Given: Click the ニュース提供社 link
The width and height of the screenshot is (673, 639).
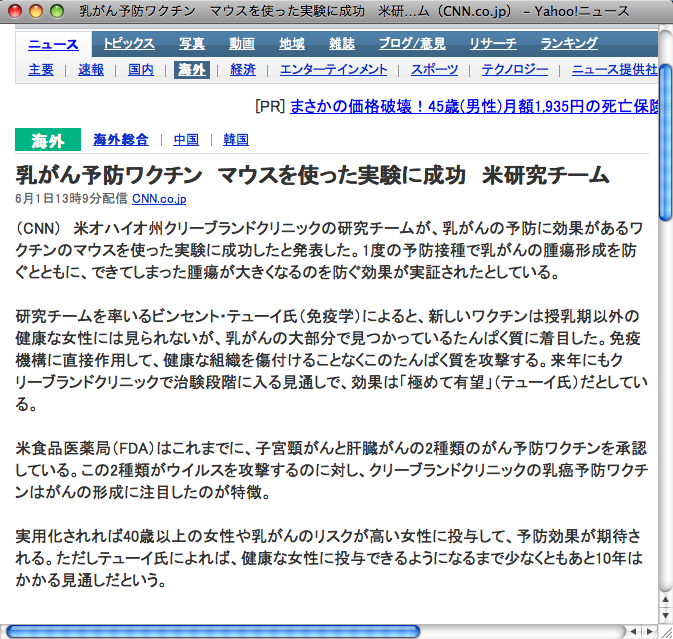Looking at the screenshot, I should [614, 70].
